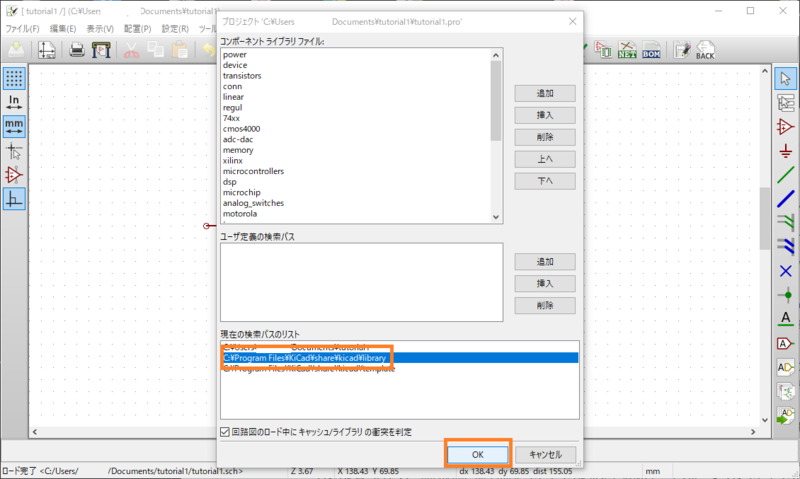Uncheck cache/library conflict check on load
The image size is (800, 479).
coord(224,432)
